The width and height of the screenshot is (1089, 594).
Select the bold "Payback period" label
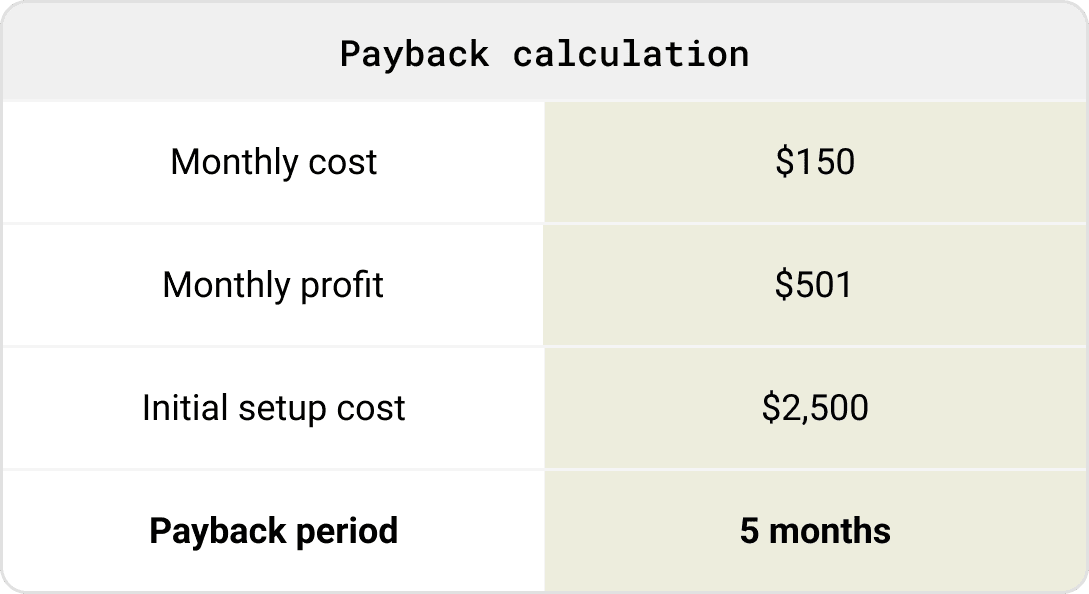[273, 531]
